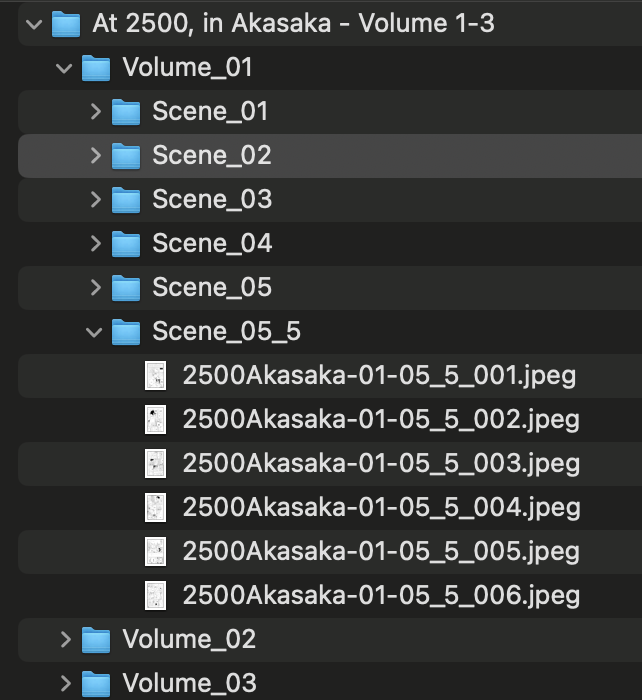Collapse the "At 2500, in Akasaka" root folder
The image size is (642, 700).
point(35,23)
